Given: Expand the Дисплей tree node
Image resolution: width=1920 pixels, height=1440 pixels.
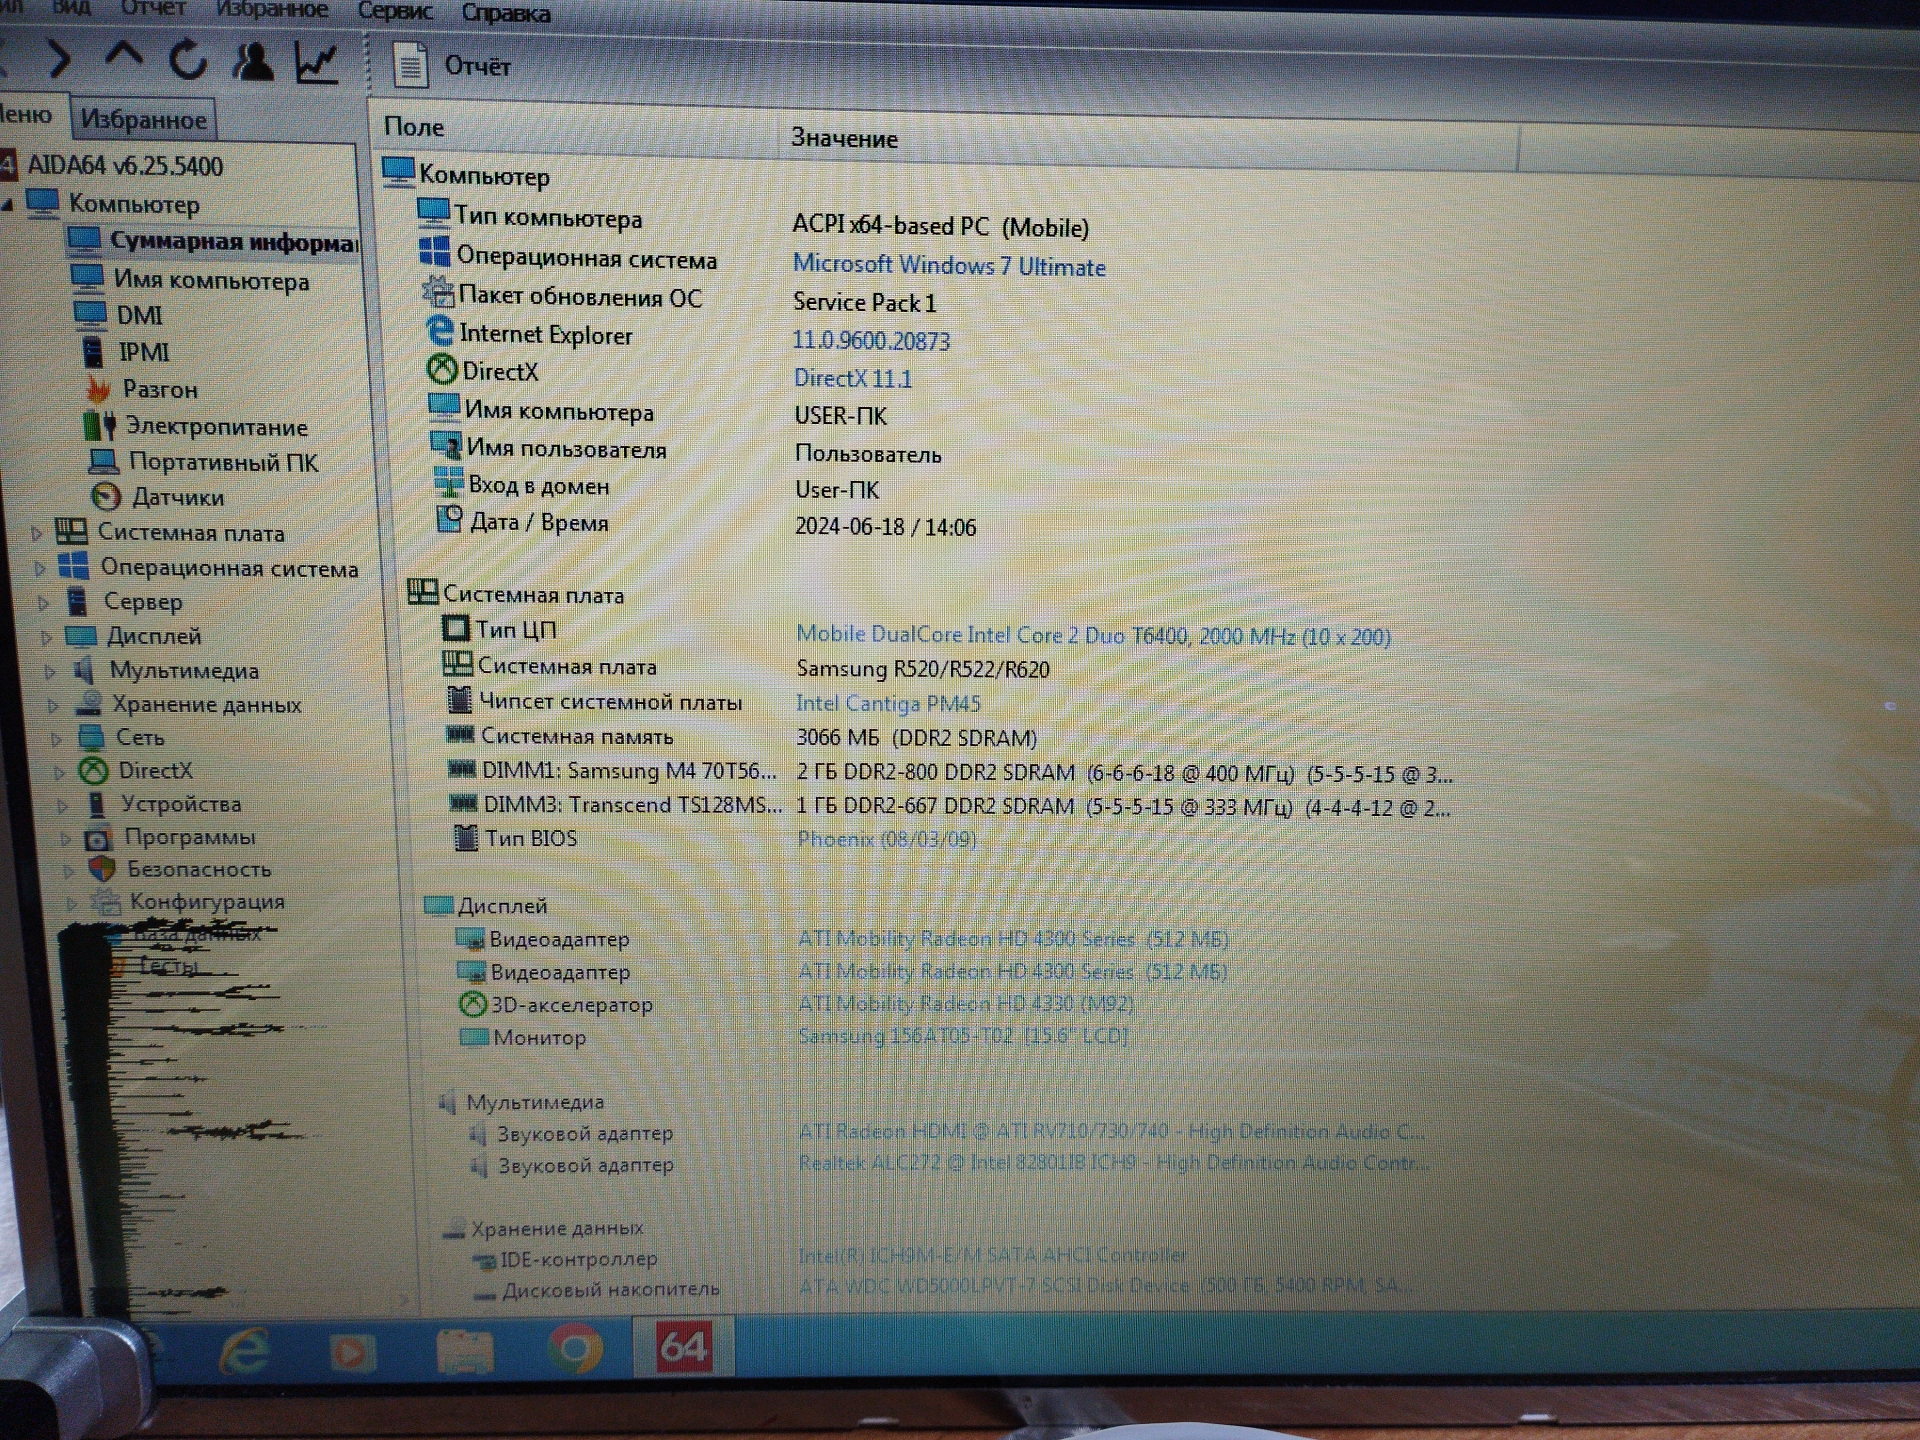Looking at the screenshot, I should pyautogui.click(x=46, y=637).
